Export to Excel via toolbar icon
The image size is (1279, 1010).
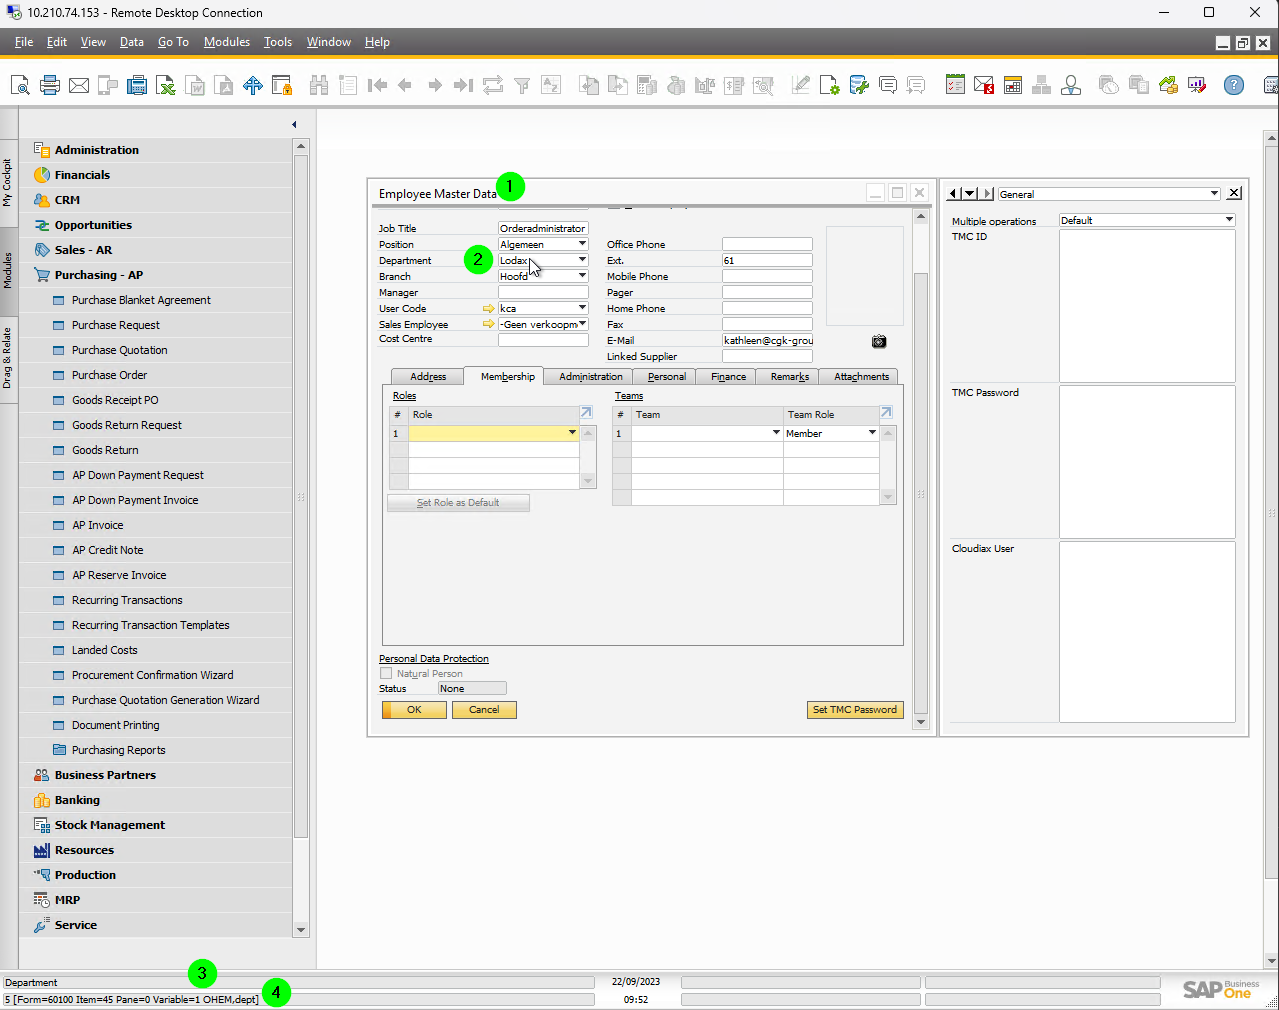click(x=166, y=85)
